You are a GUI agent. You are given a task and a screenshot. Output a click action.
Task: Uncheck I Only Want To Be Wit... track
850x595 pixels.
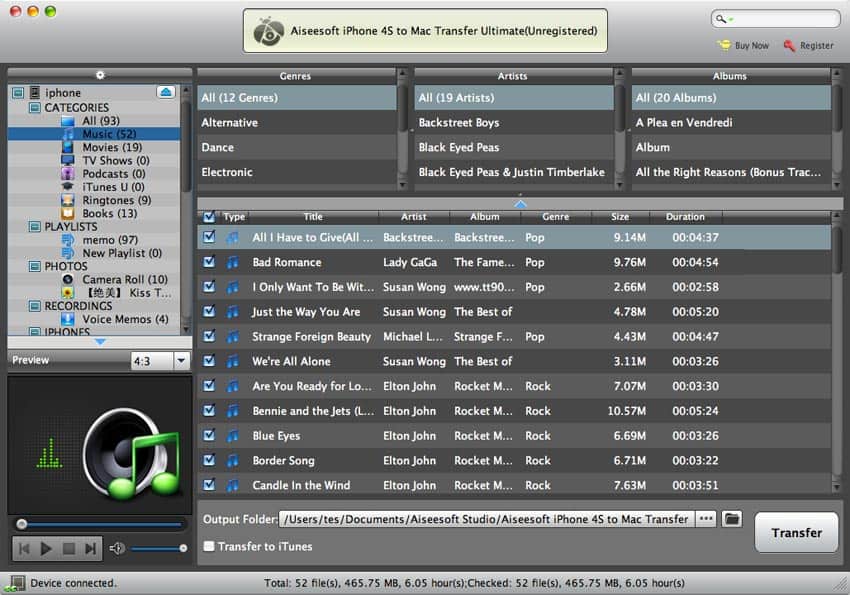click(209, 286)
